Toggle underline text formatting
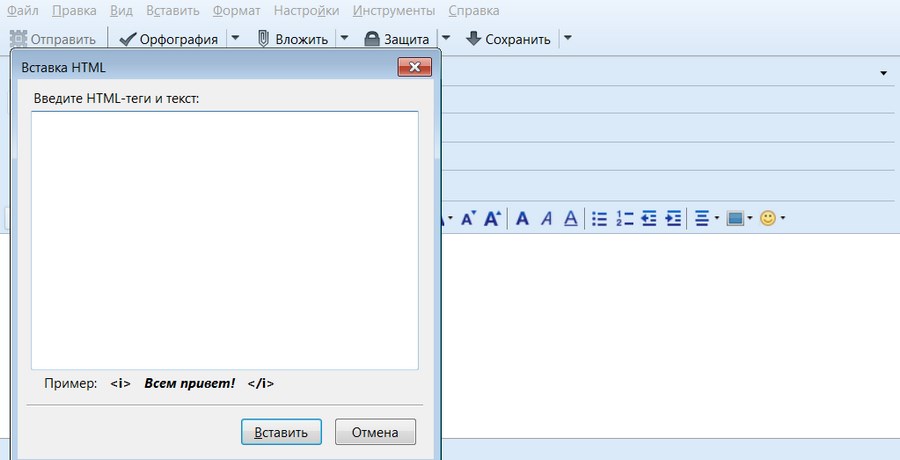The height and width of the screenshot is (460, 900). point(570,219)
